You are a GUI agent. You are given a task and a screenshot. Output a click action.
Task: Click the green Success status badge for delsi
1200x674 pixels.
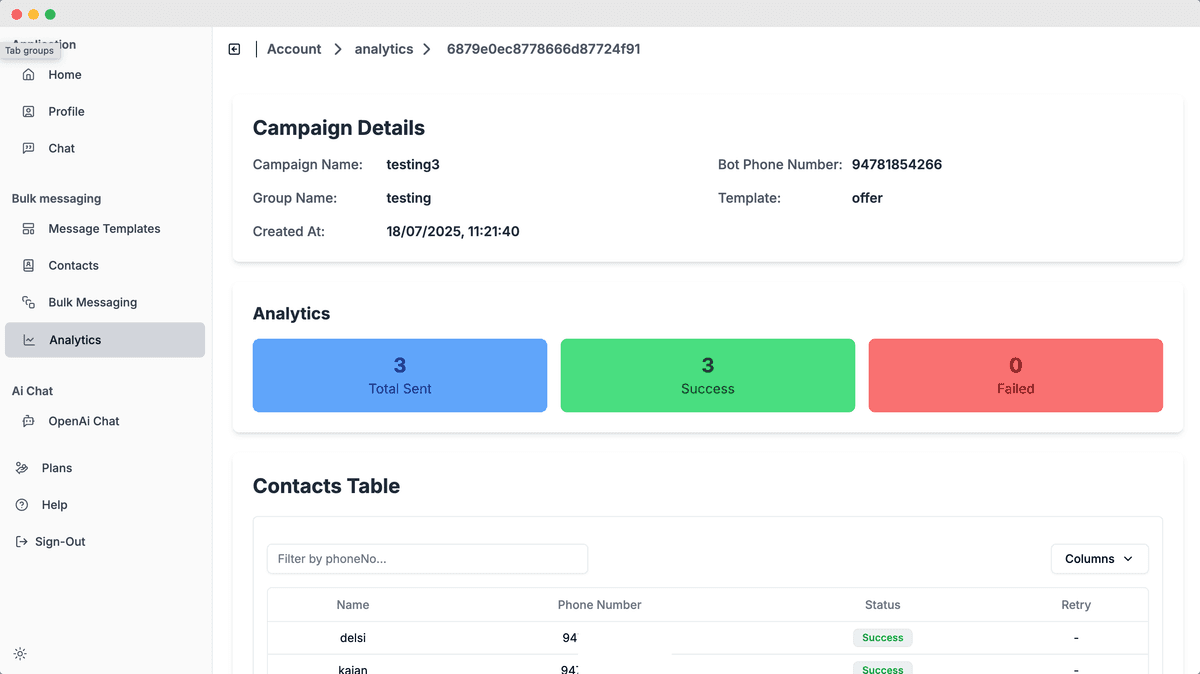[882, 637]
